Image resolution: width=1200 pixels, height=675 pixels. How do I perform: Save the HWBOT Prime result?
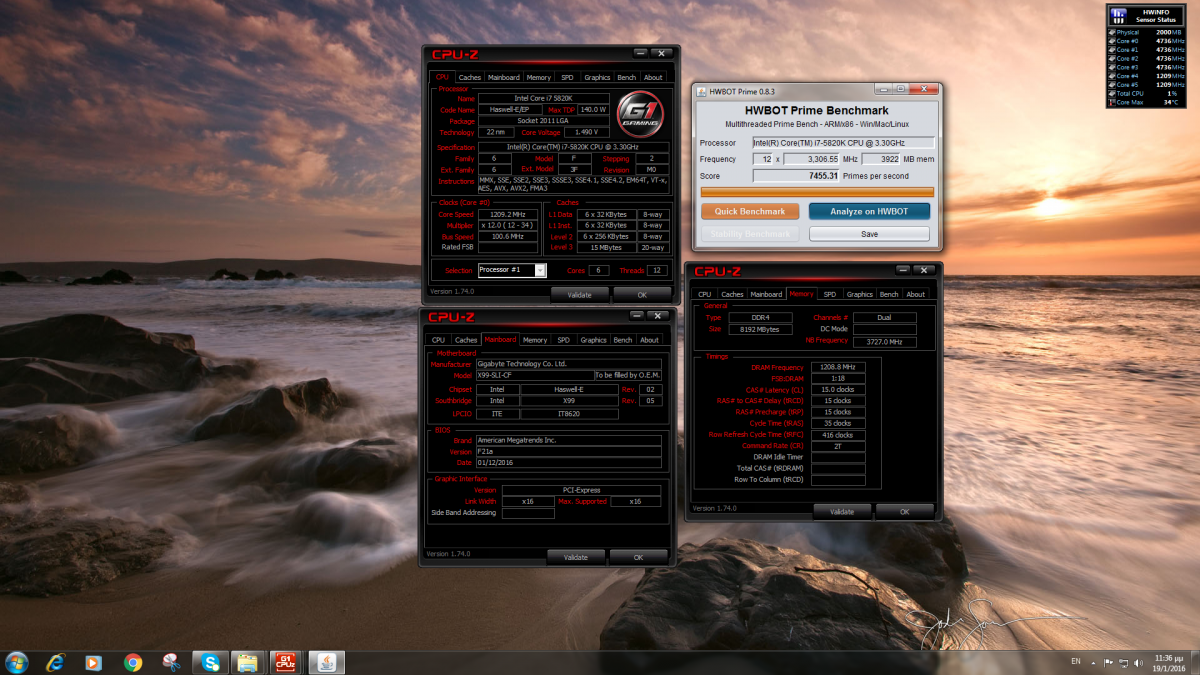(869, 234)
